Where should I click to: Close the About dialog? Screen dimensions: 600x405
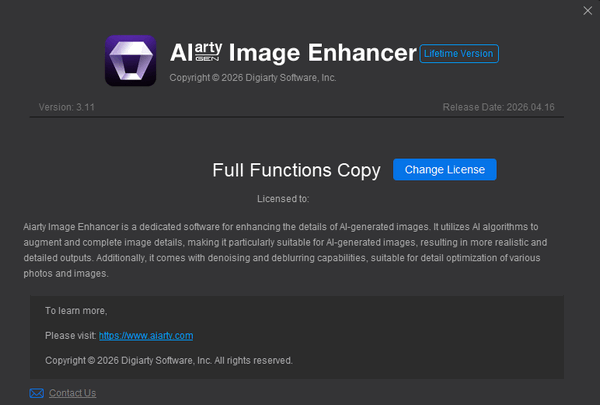tap(586, 11)
